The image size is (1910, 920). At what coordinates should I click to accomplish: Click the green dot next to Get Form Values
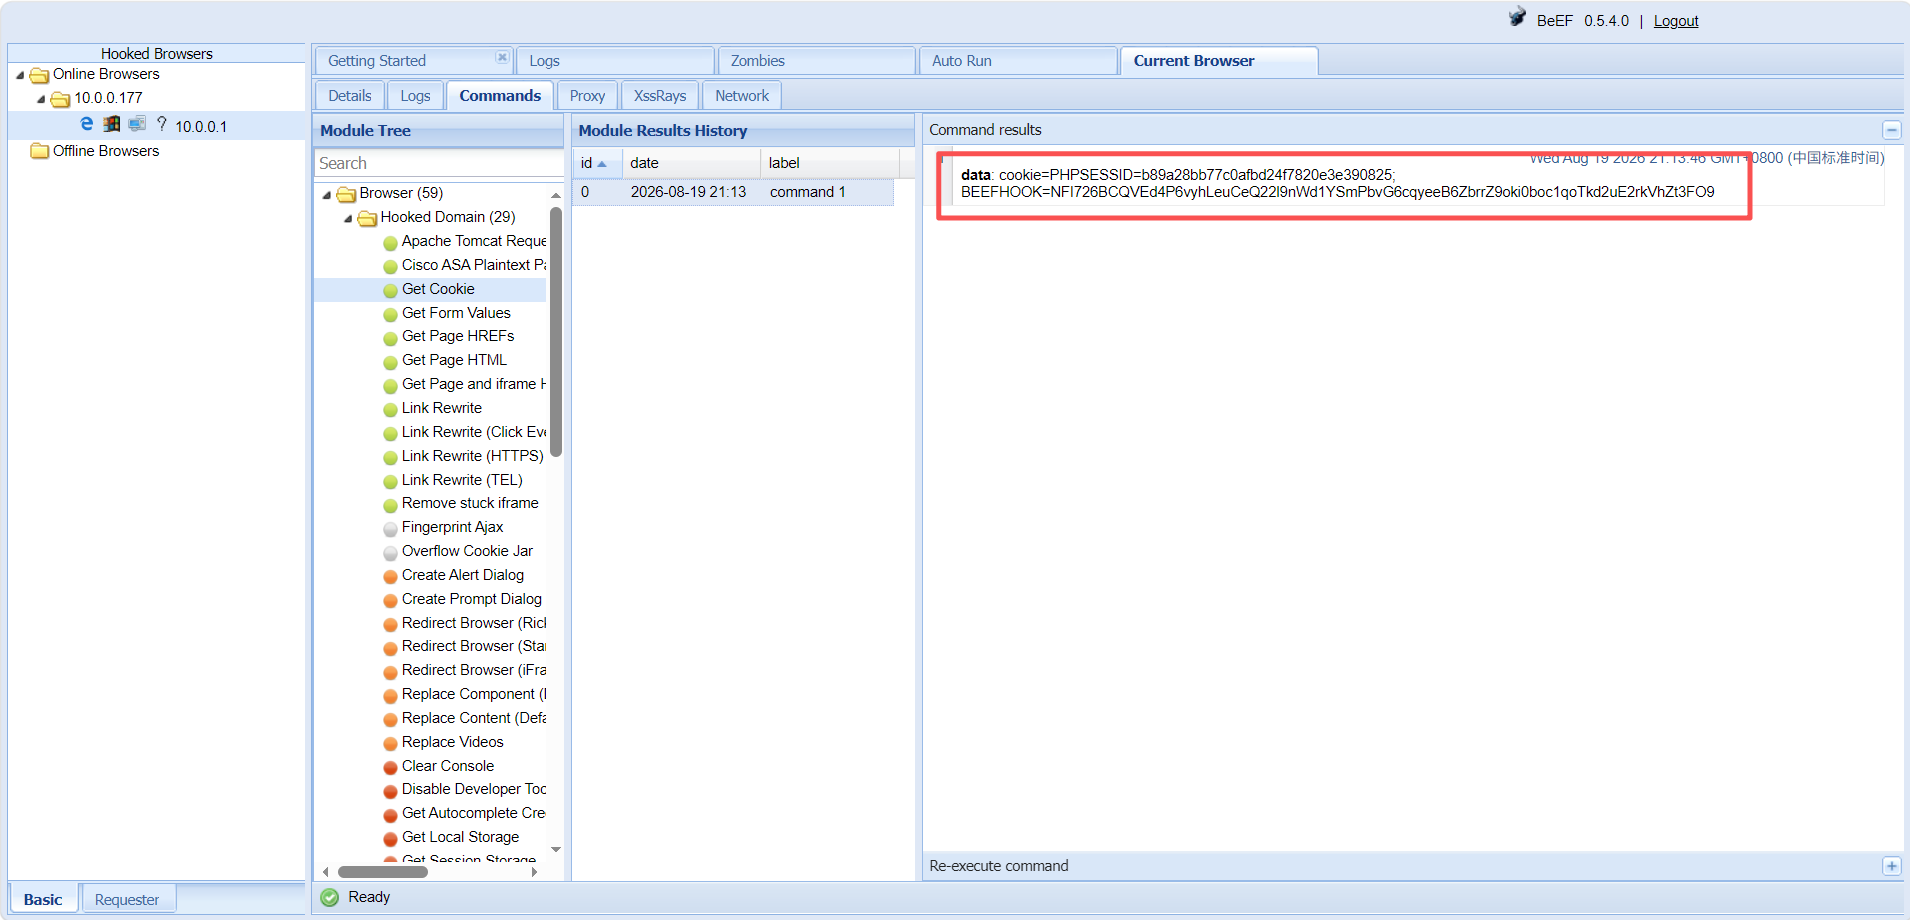click(x=390, y=314)
